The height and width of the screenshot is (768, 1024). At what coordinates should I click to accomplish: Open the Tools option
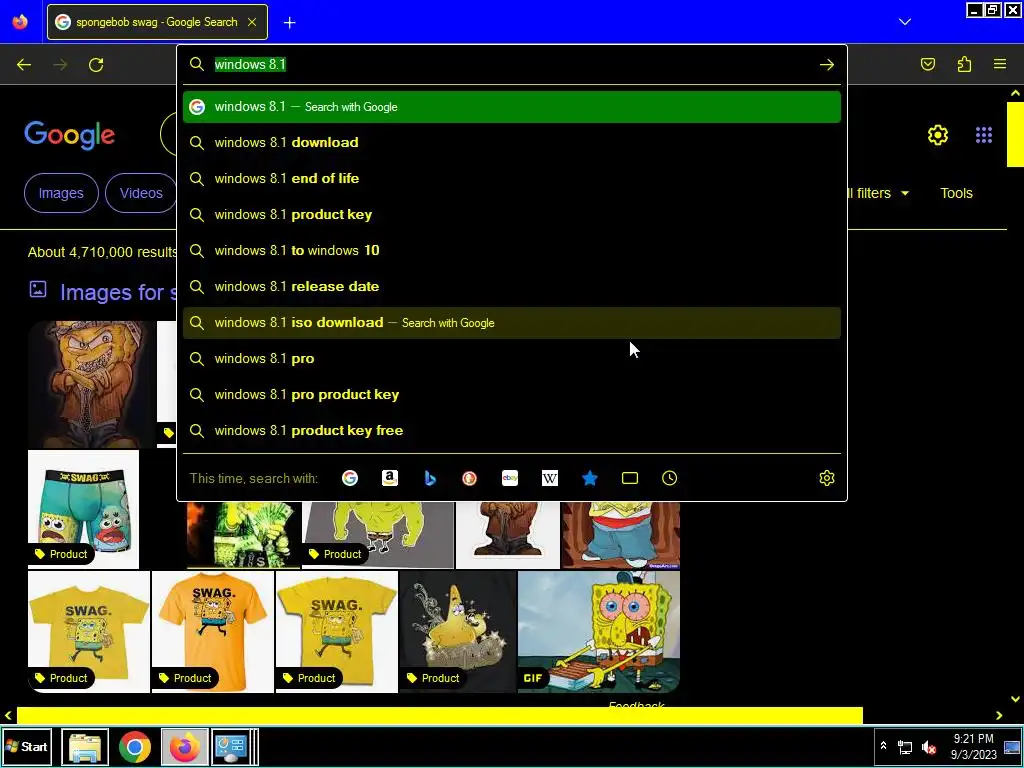[956, 193]
